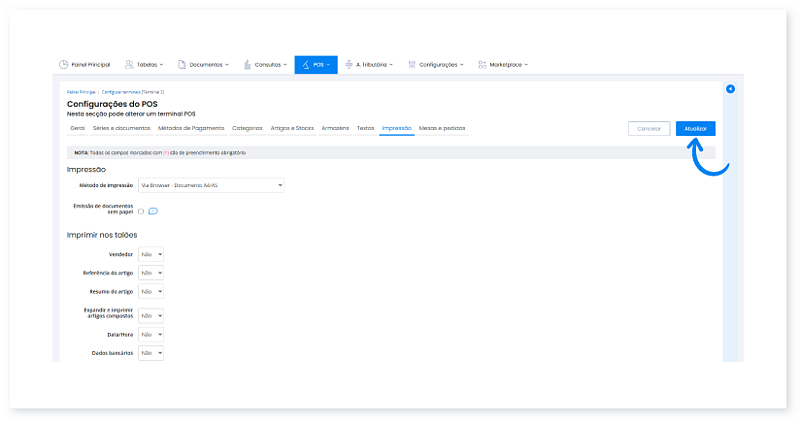Open the Mesas e pedidos tab
Screen dimensions: 800x422
pyautogui.click(x=442, y=128)
